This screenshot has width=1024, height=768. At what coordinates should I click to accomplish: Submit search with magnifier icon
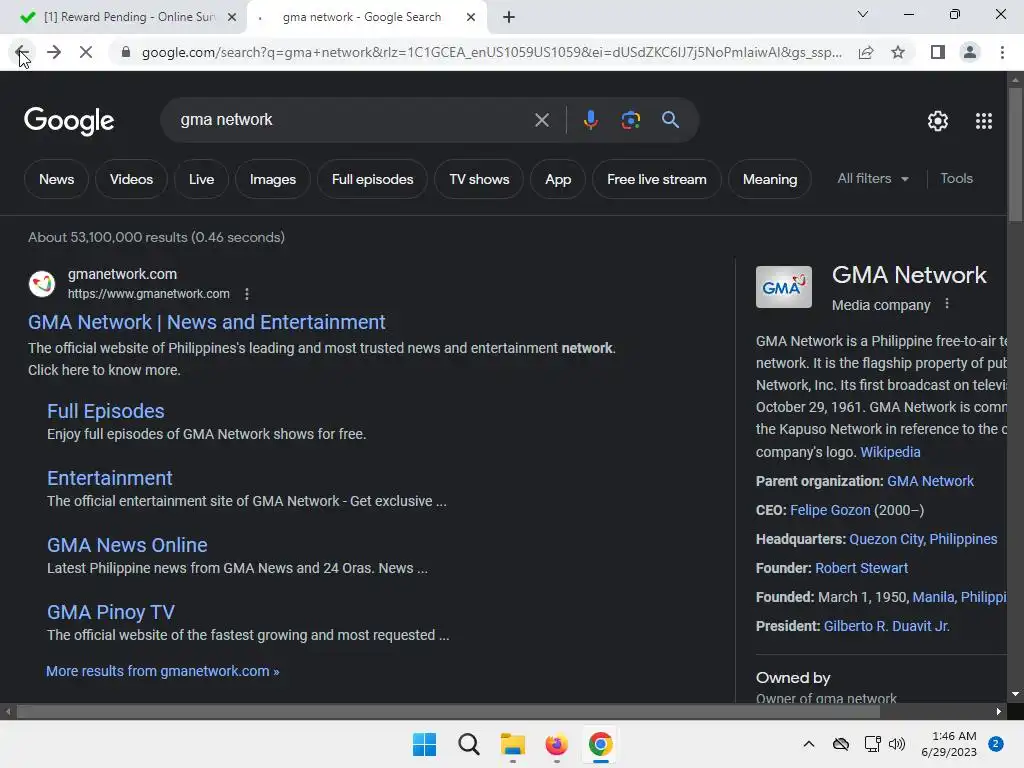(670, 120)
